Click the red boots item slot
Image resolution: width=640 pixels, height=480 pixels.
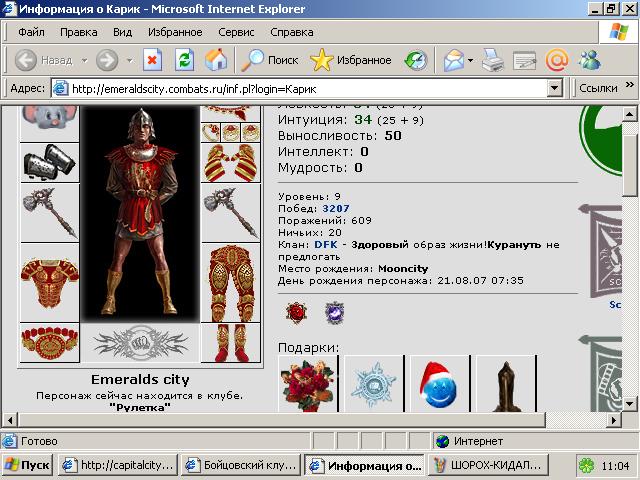[x=231, y=342]
